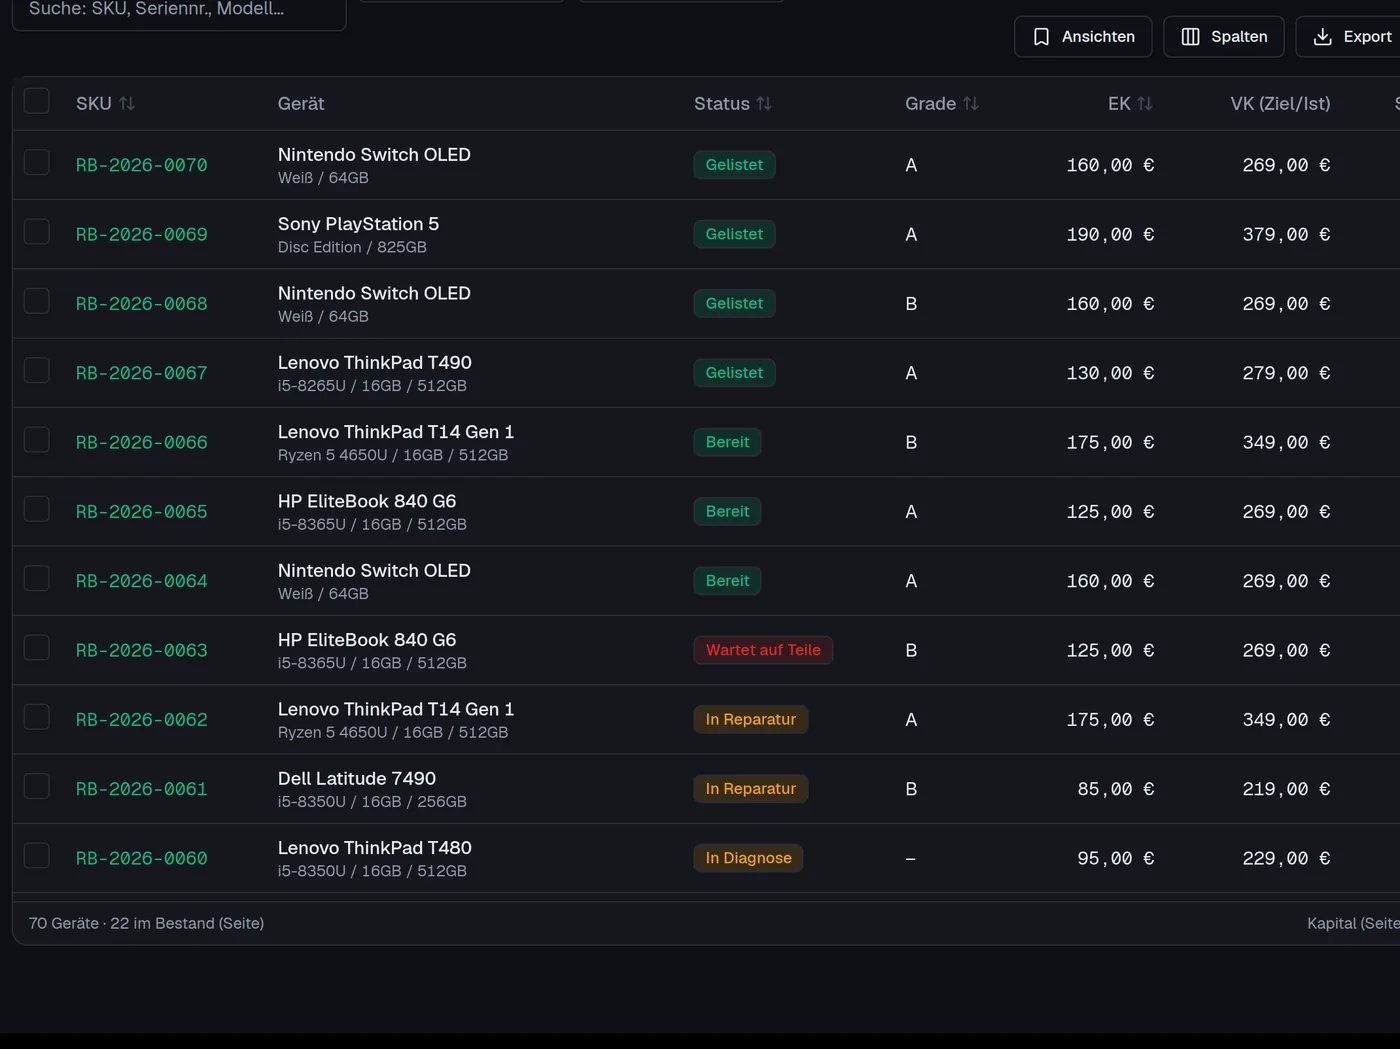The image size is (1400, 1049).
Task: Focus the SKU, Seriennr., Modell search field
Action: (x=179, y=10)
